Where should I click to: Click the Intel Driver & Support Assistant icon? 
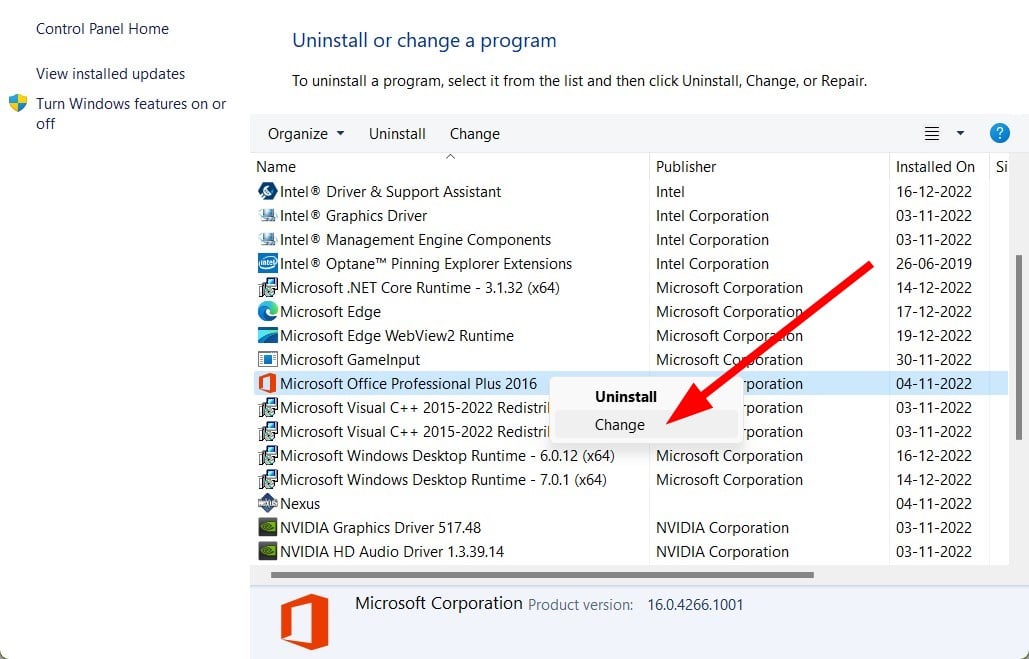pyautogui.click(x=267, y=192)
